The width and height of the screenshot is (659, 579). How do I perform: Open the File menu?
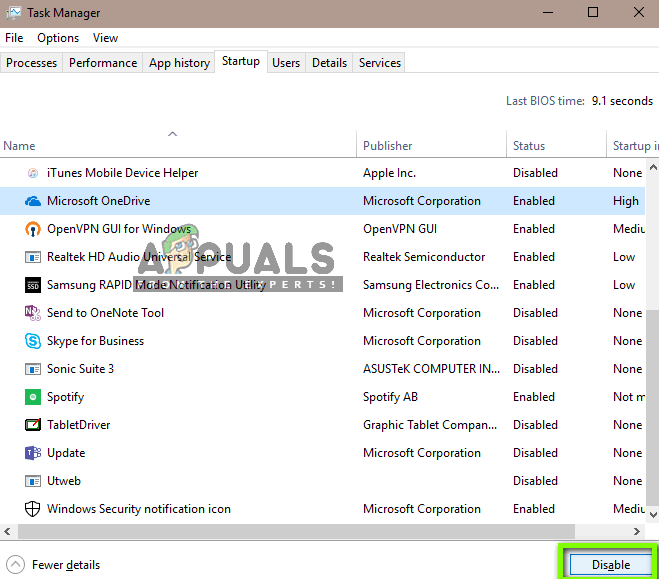pyautogui.click(x=14, y=38)
